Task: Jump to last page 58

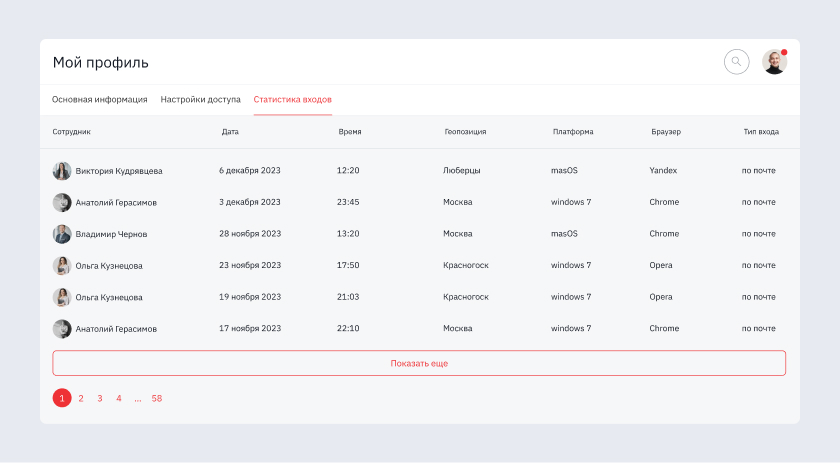Action: pos(157,398)
